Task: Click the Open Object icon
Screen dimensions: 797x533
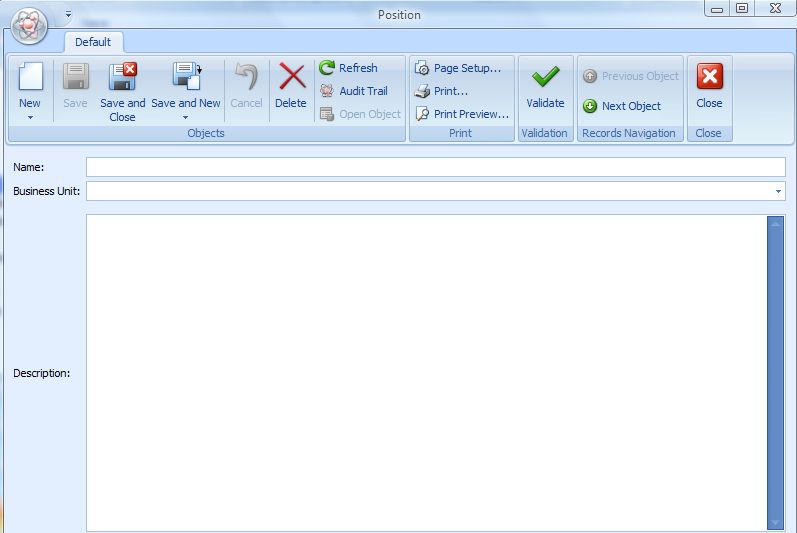Action: (x=326, y=114)
